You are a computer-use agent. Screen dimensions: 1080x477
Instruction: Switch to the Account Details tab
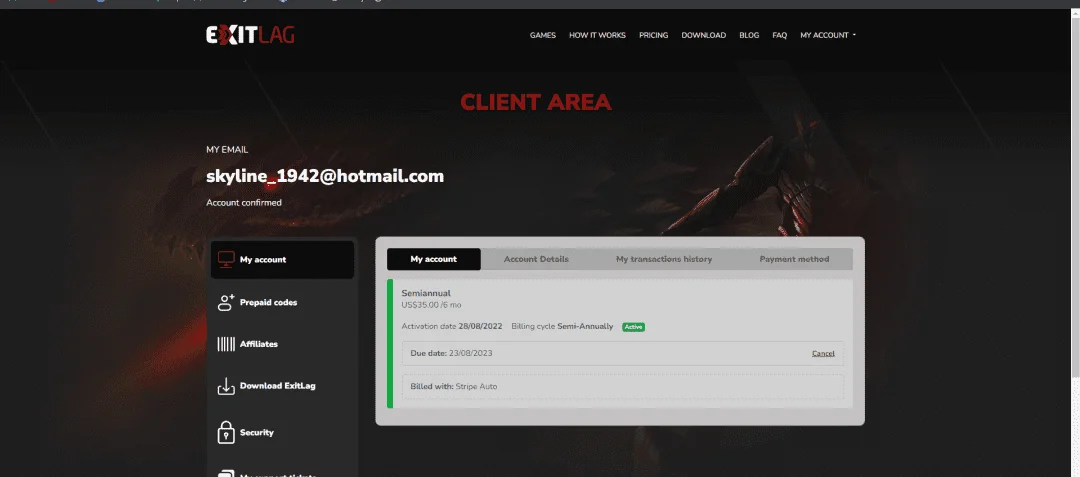click(536, 259)
